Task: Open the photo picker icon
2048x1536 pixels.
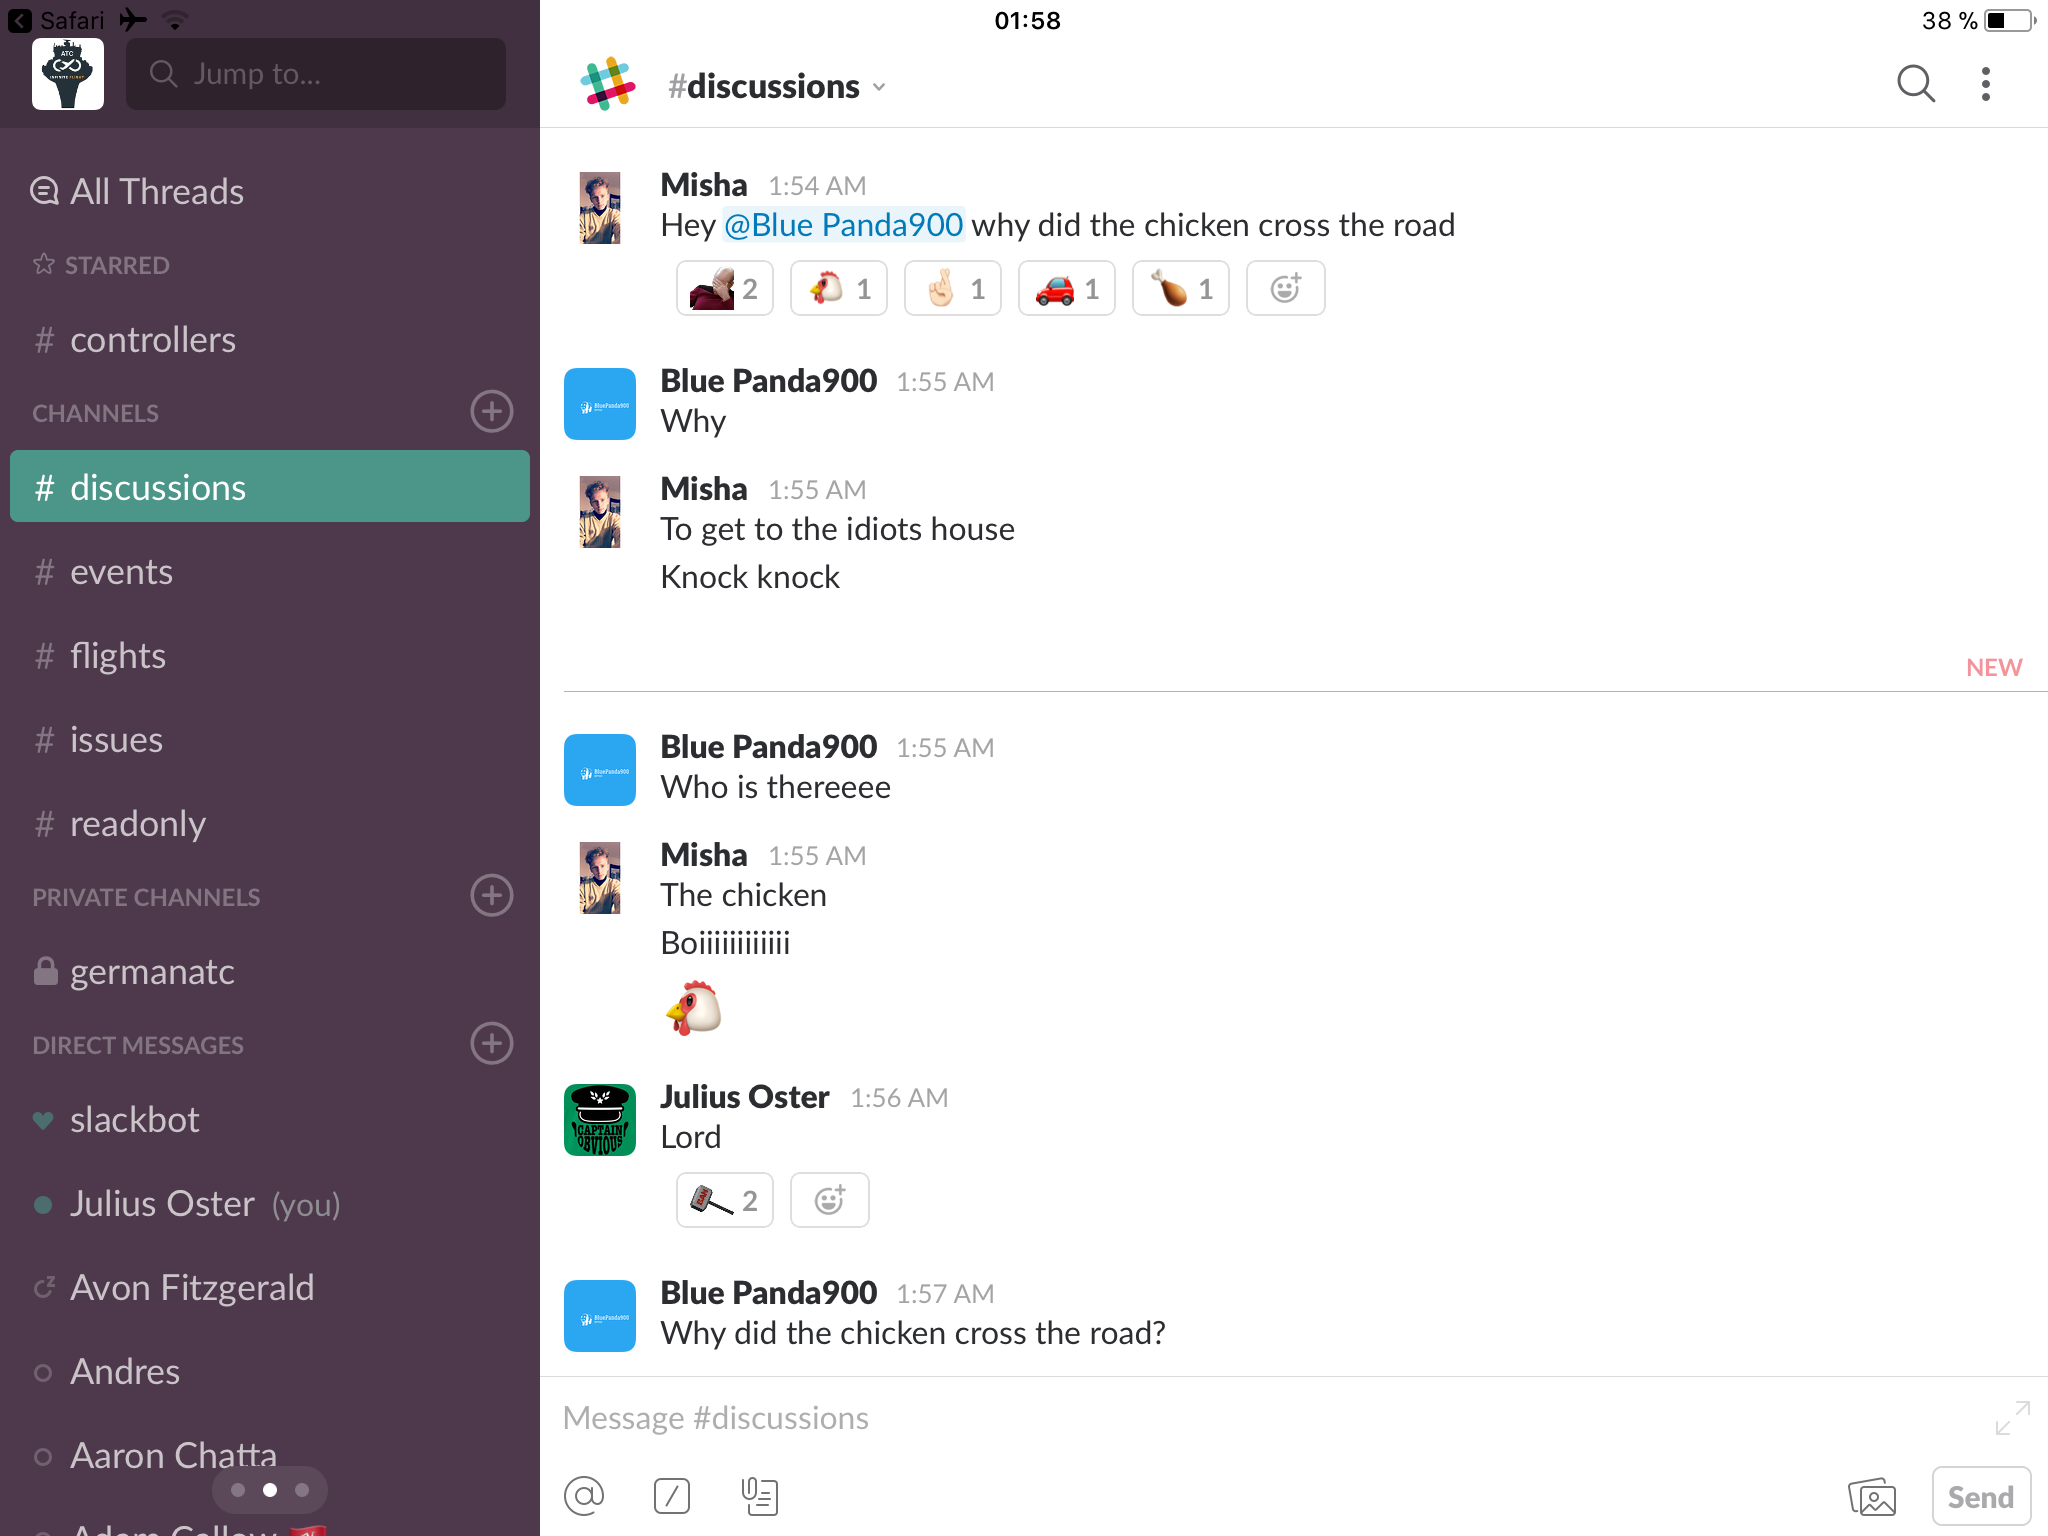Action: pos(1872,1497)
